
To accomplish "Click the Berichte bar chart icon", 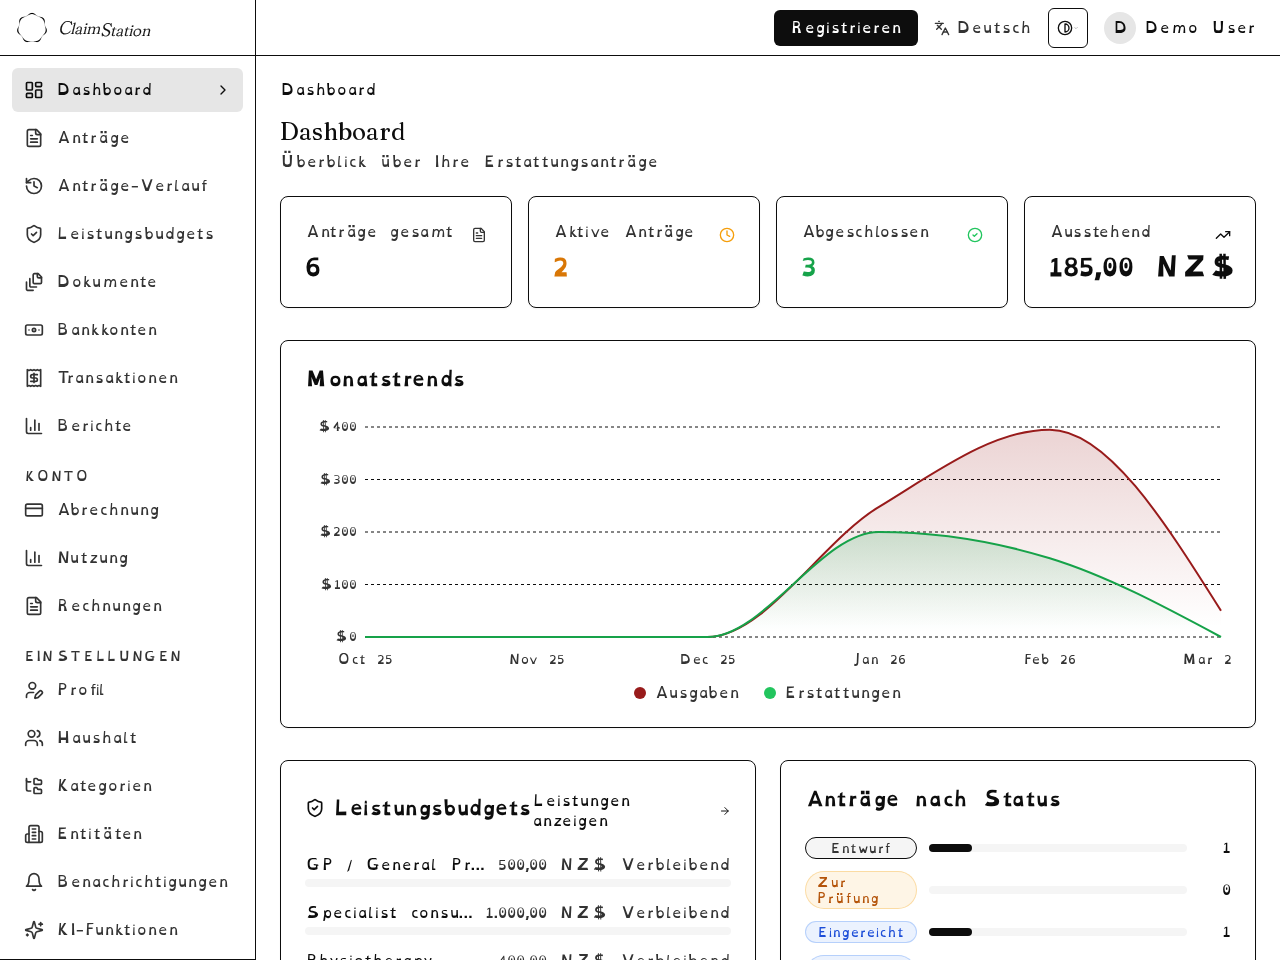I will coord(34,426).
